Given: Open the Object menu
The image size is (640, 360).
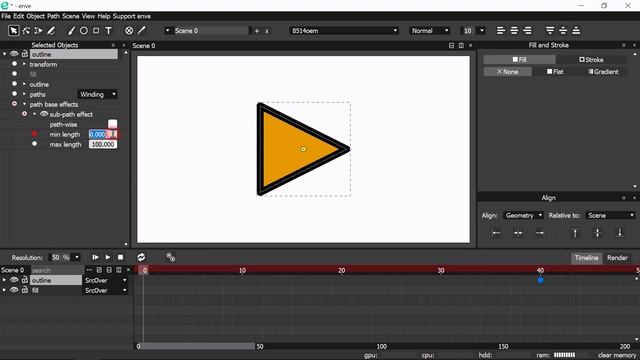Looking at the screenshot, I should (36, 16).
